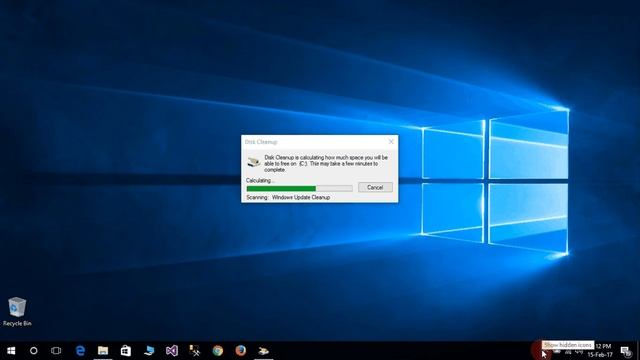Cancel the Disk Cleanup calculation
Image resolution: width=640 pixels, height=360 pixels.
tap(375, 187)
